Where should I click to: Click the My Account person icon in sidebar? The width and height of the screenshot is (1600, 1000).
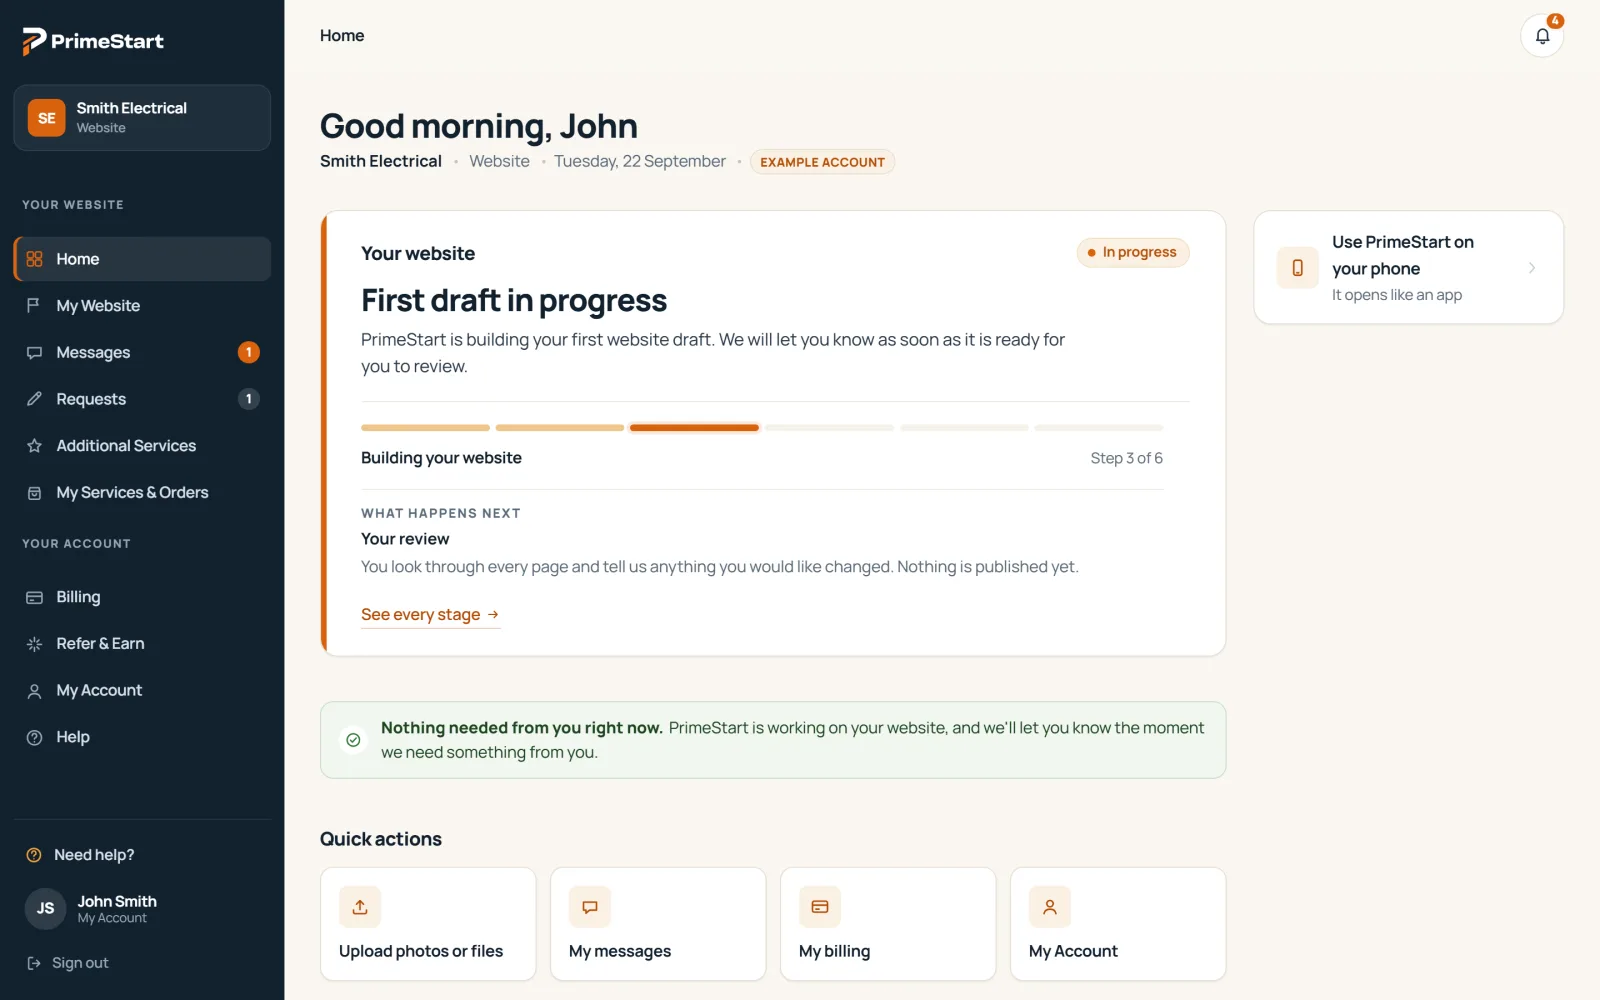(34, 691)
